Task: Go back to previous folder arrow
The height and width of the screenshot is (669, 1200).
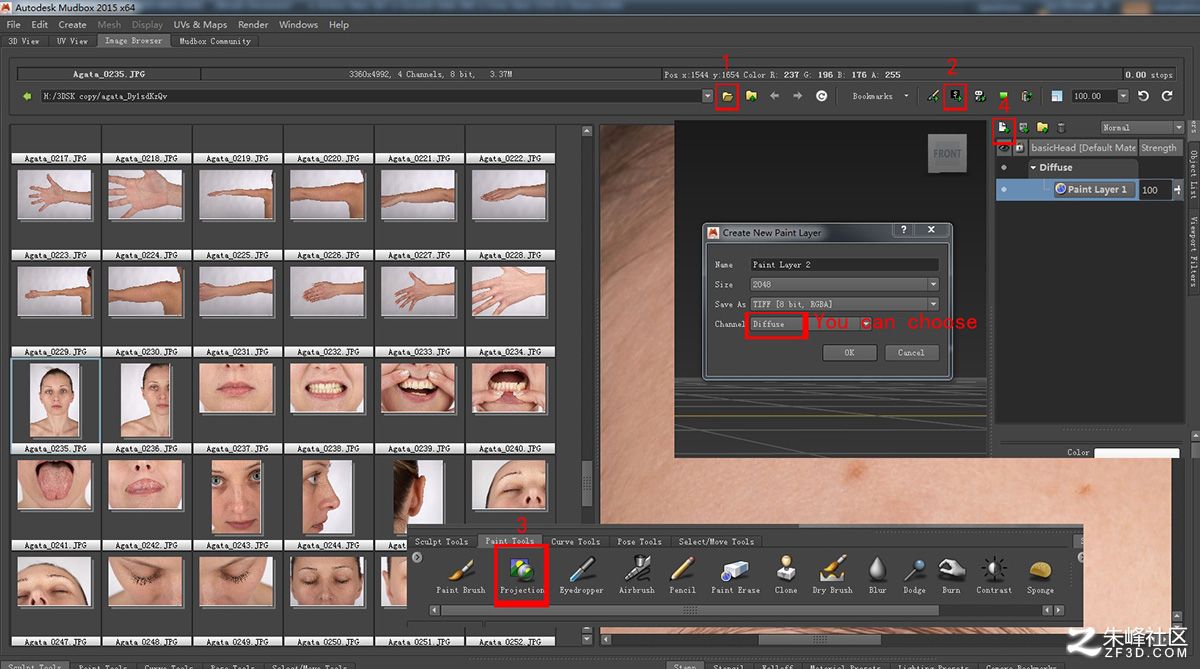Action: 775,96
